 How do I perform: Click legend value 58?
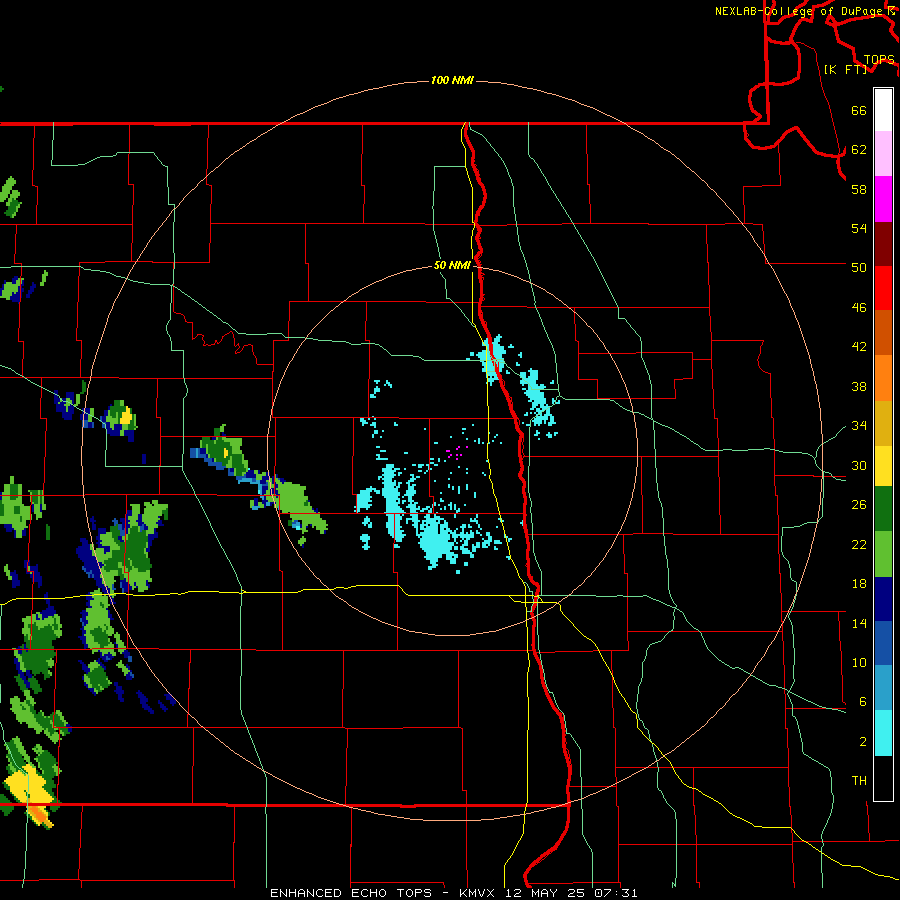(x=859, y=189)
